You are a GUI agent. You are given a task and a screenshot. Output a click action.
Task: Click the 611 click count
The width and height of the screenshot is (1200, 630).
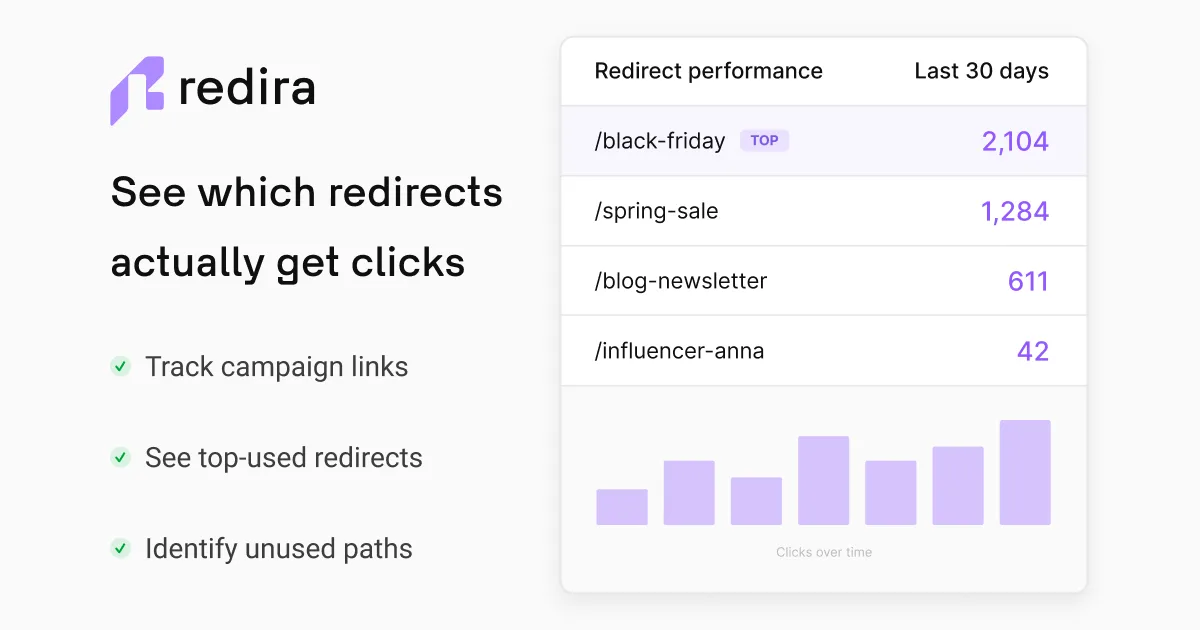[1028, 281]
